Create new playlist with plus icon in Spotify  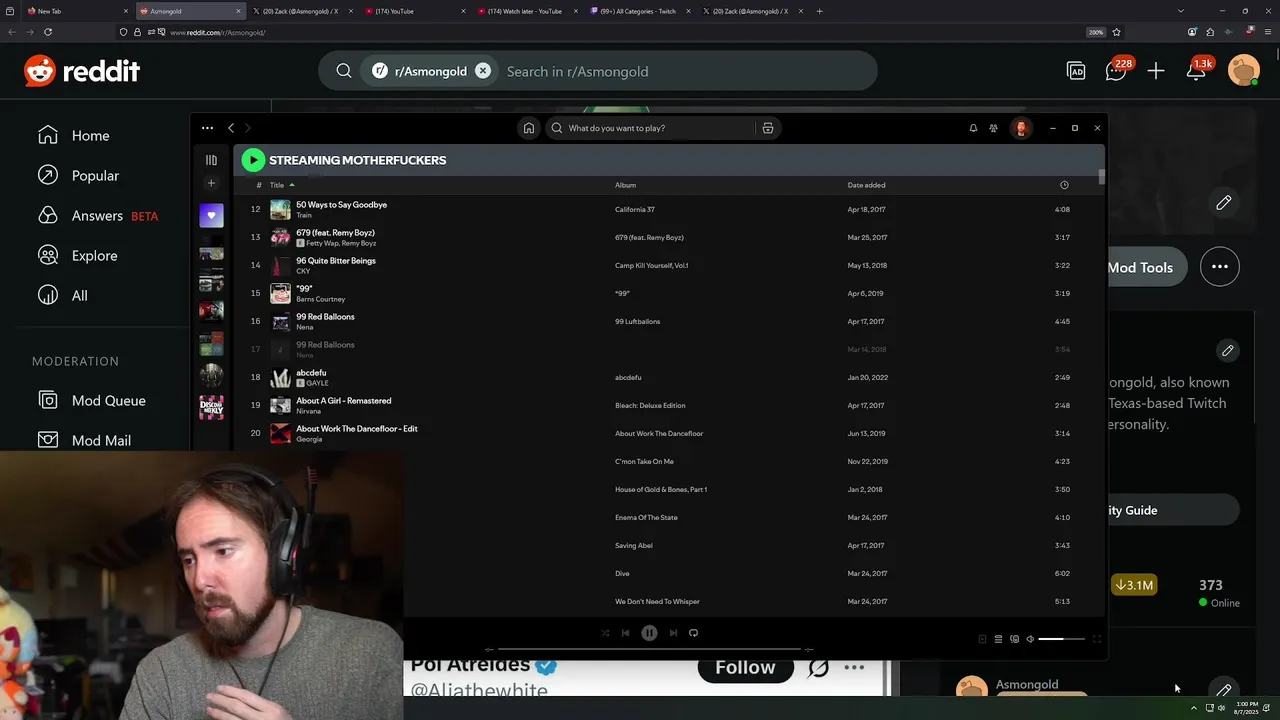211,183
